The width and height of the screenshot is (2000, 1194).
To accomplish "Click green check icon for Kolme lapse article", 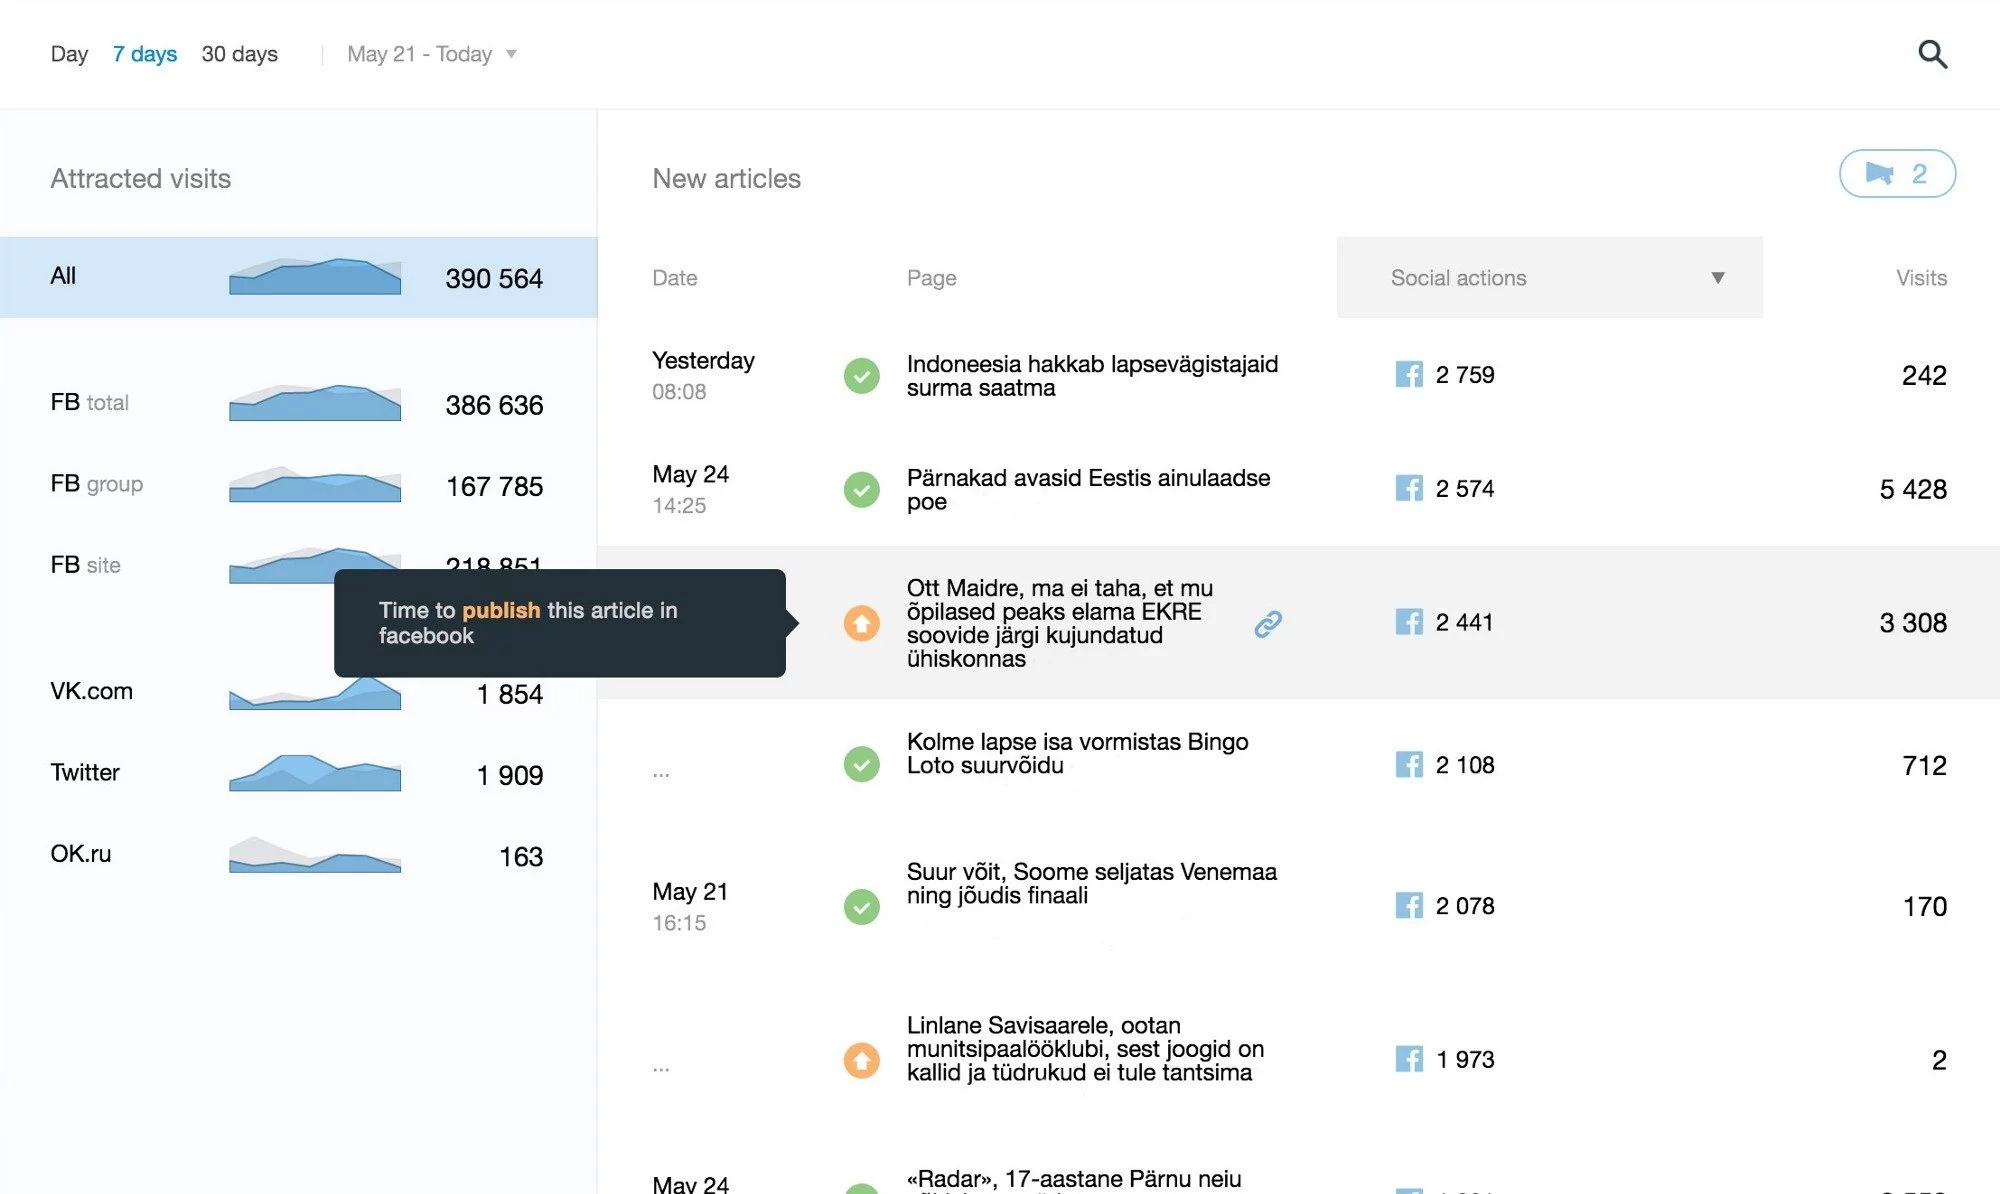I will 861,765.
